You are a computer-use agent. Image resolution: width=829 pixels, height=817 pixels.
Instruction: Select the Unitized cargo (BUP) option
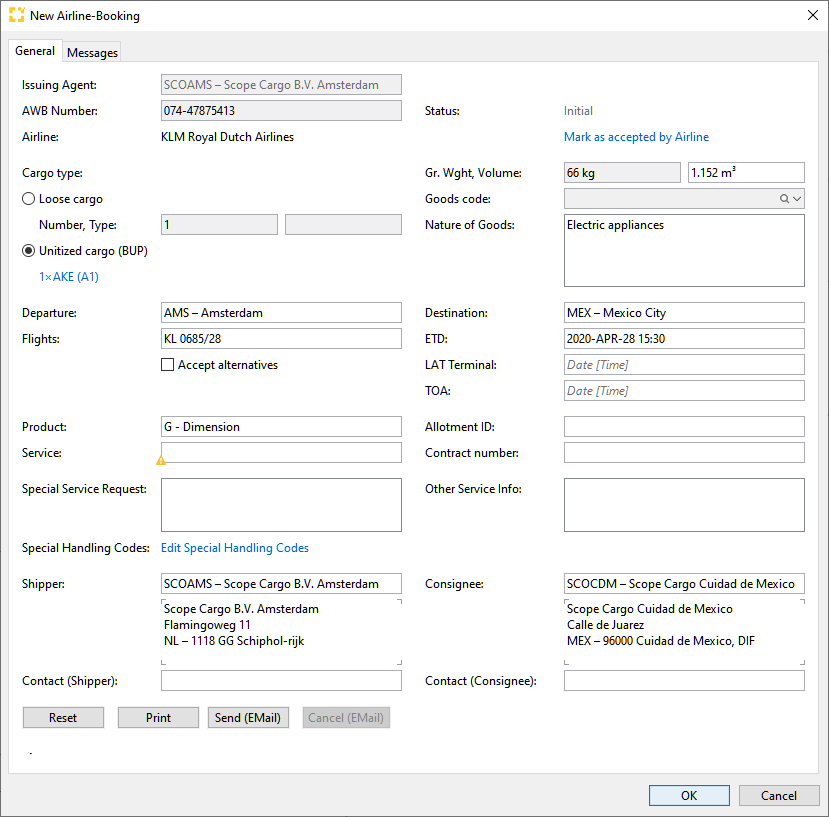30,250
